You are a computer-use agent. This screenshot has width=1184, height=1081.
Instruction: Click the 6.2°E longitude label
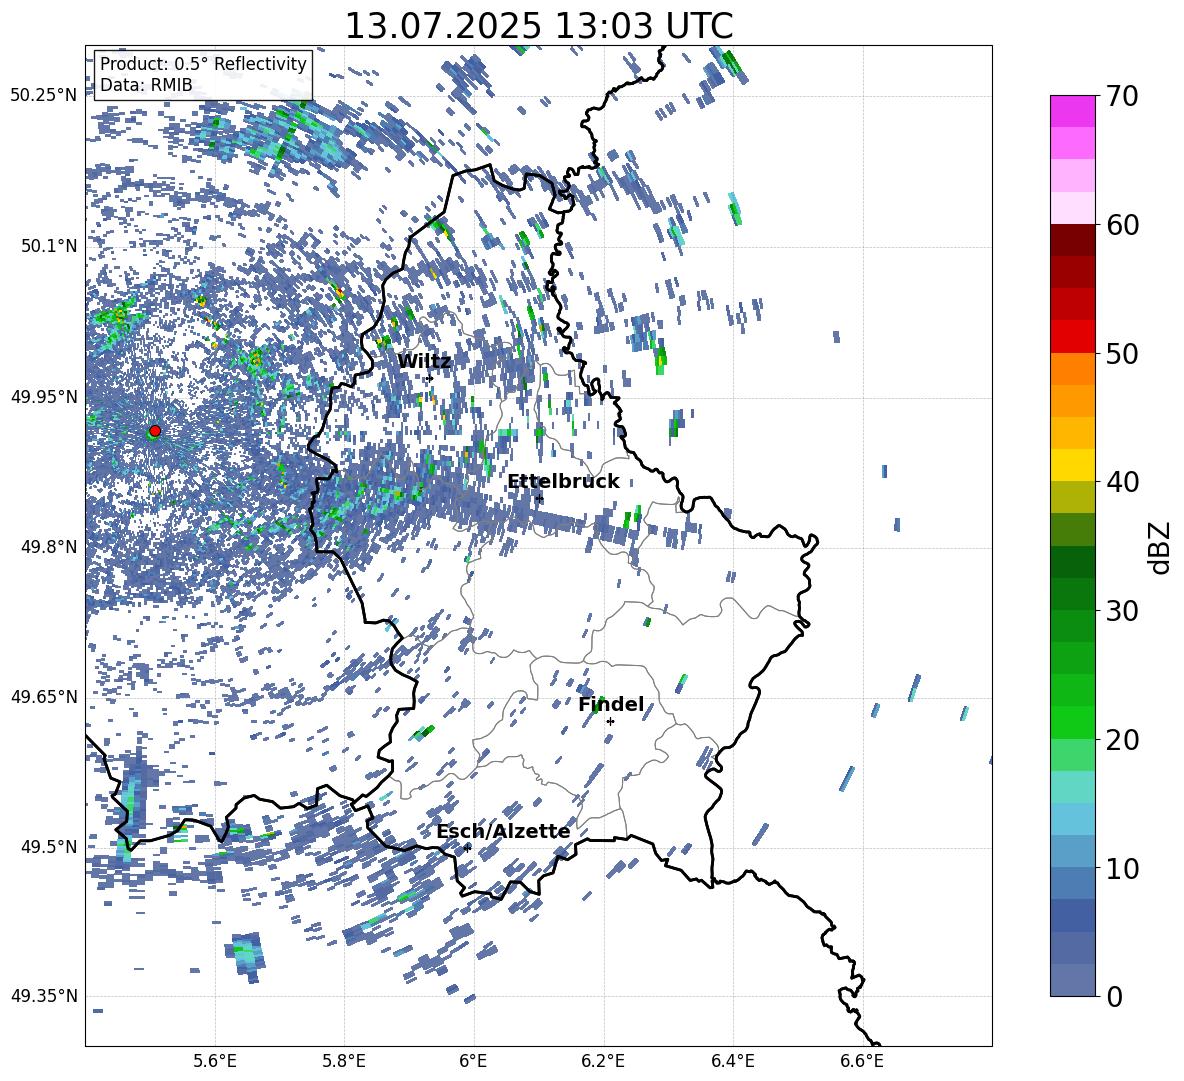tap(603, 1061)
